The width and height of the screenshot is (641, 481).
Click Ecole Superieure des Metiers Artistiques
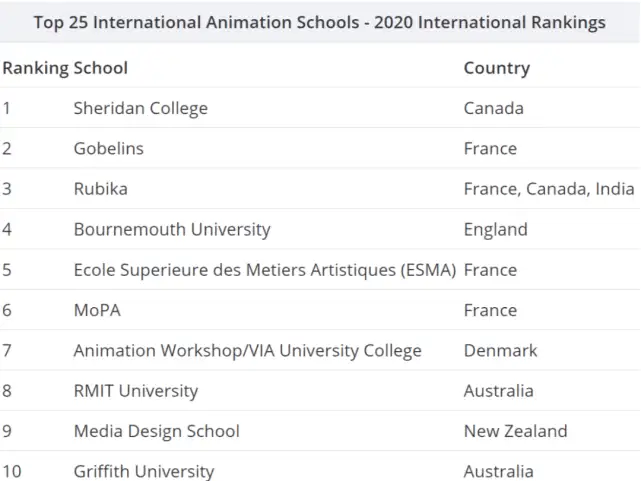[264, 270]
